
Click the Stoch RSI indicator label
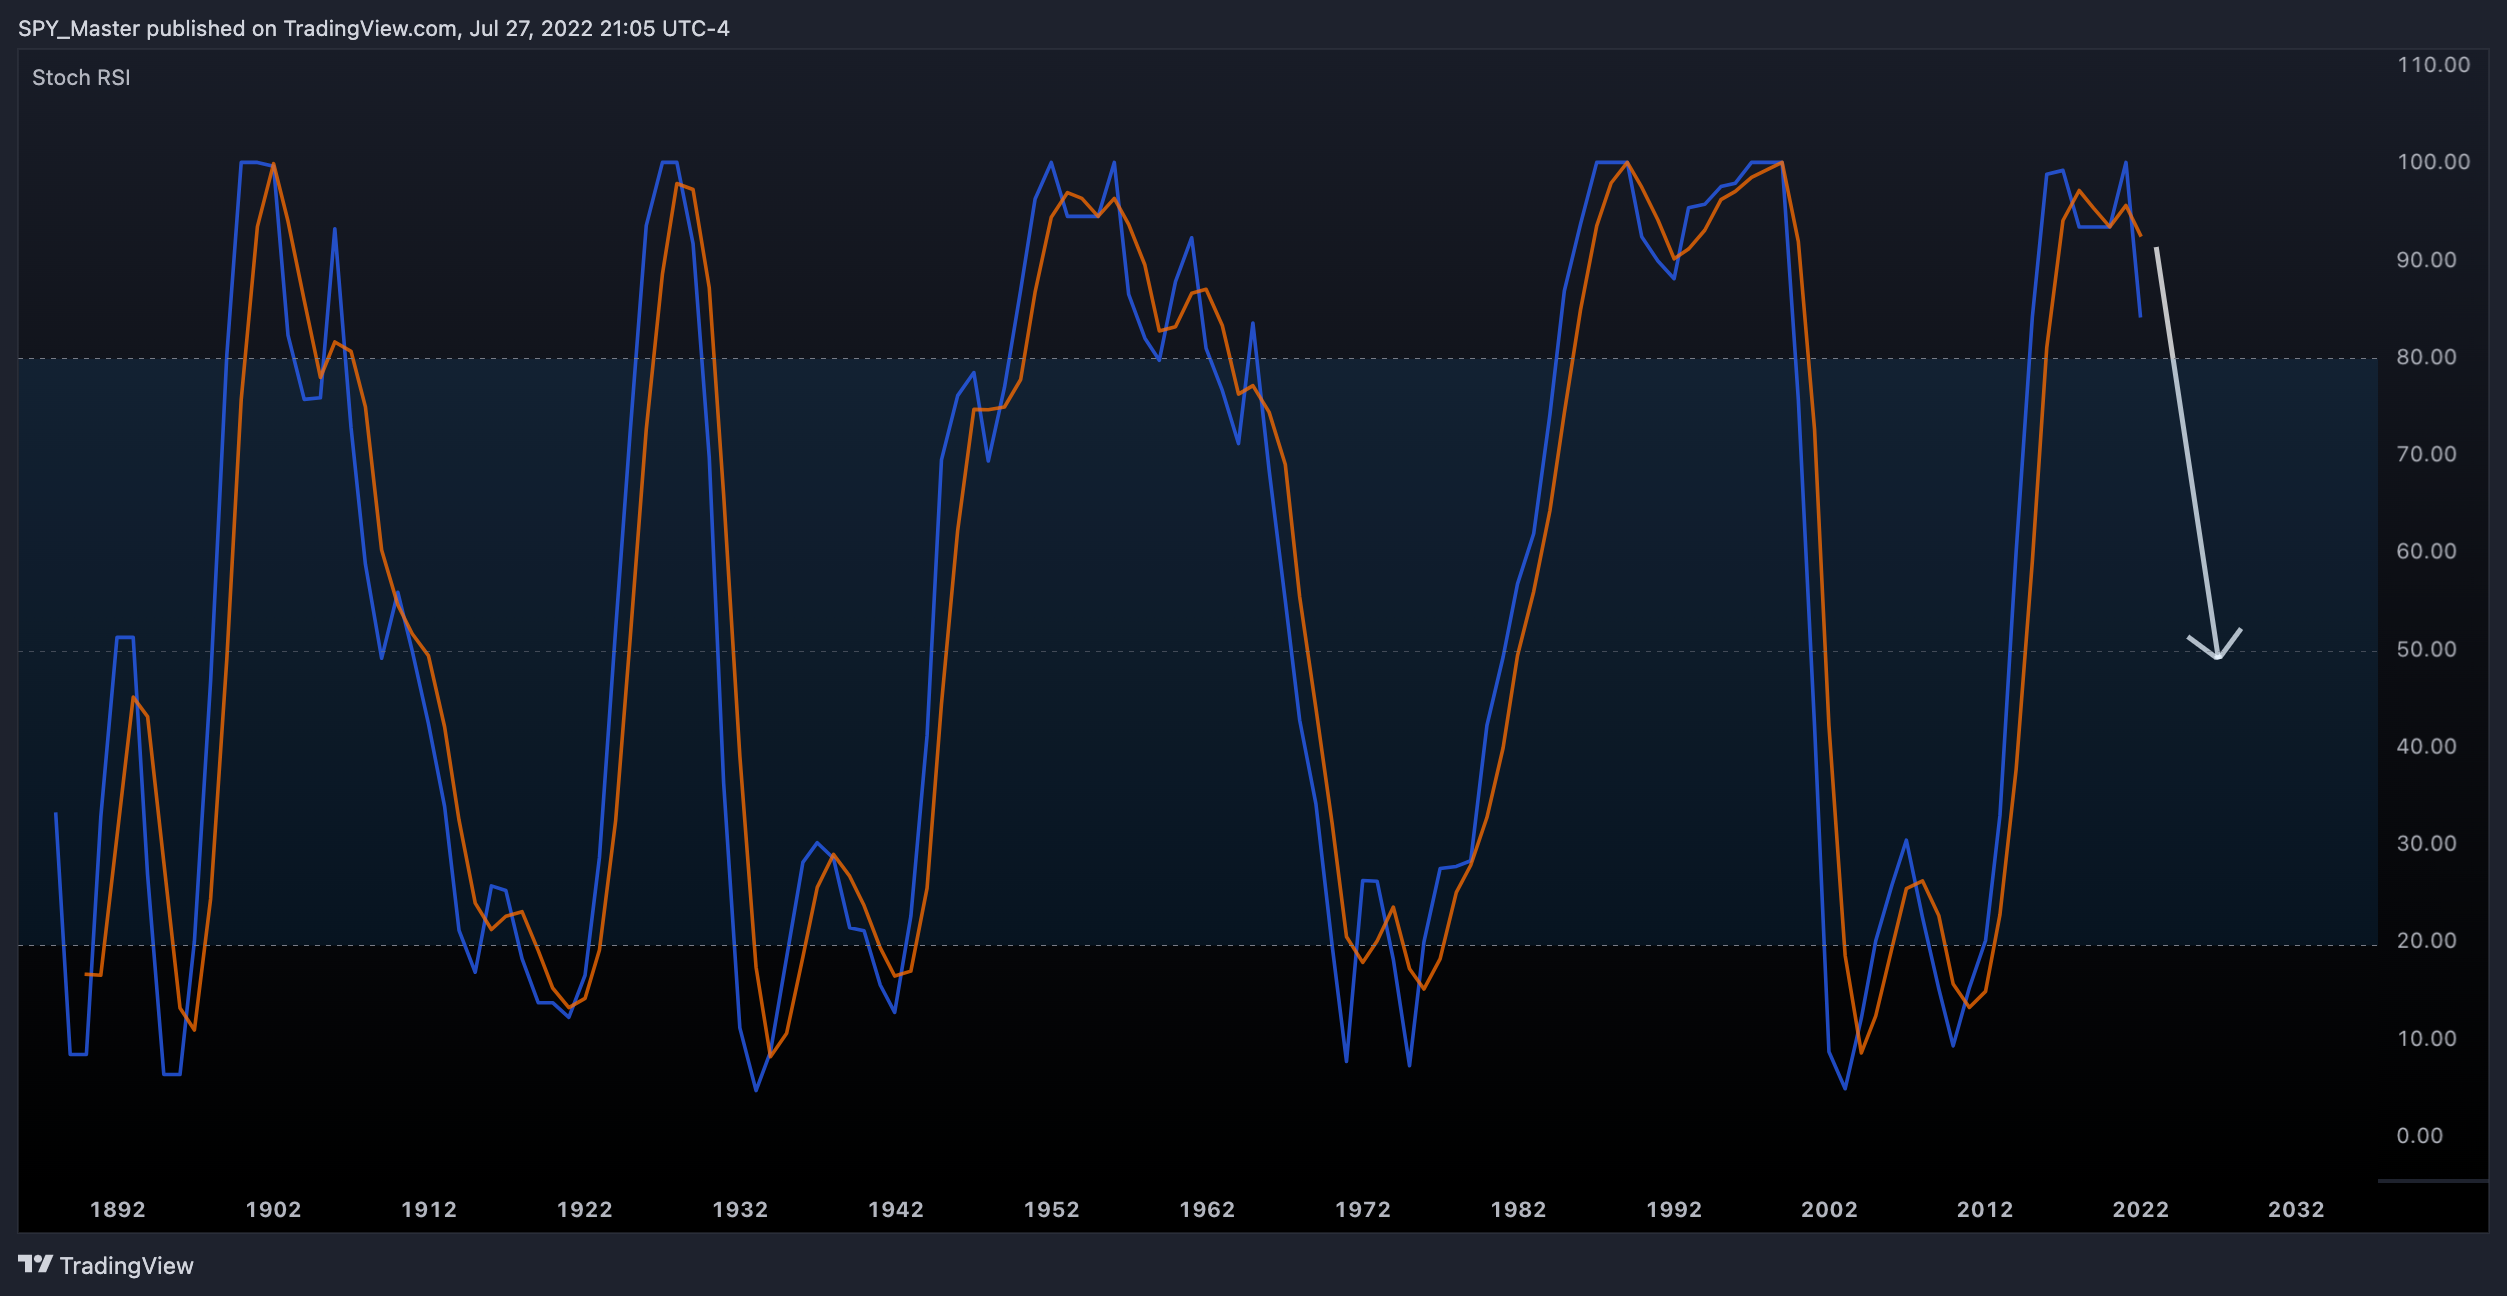[81, 78]
